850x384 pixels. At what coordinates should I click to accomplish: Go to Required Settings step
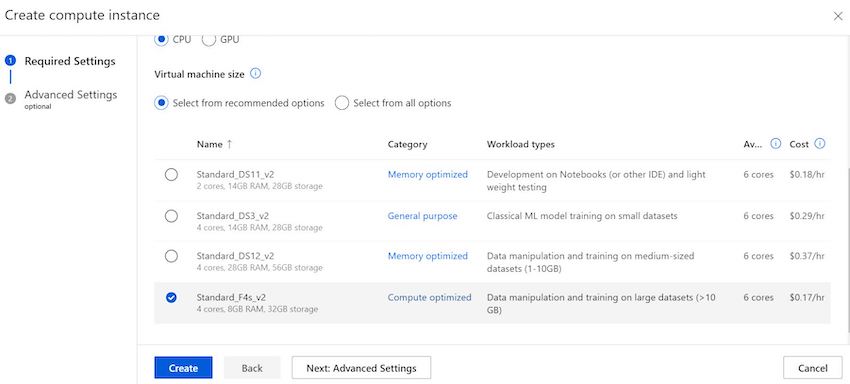[70, 61]
